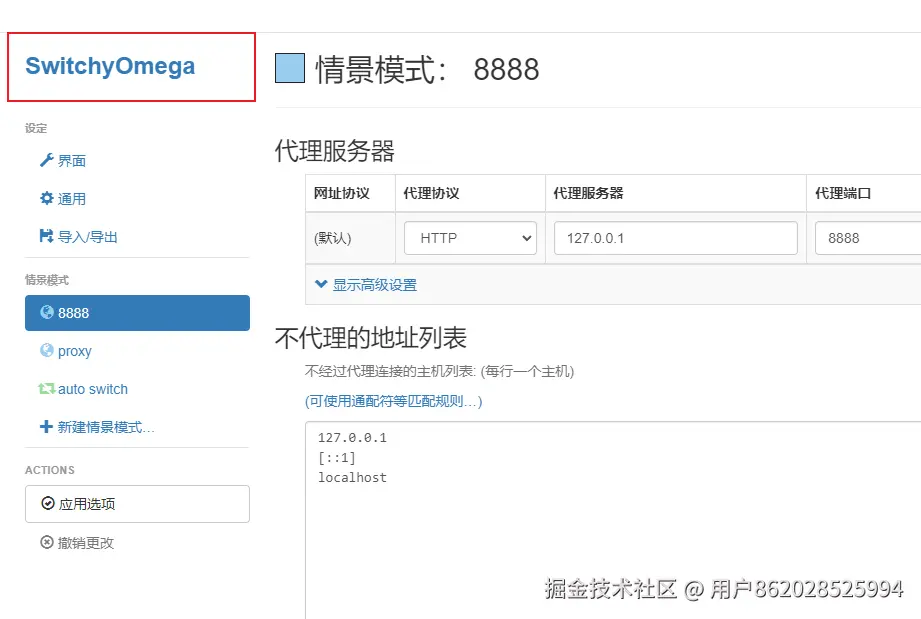Click the cancel icon beside 撤销更改
The image size is (921, 619).
point(47,542)
